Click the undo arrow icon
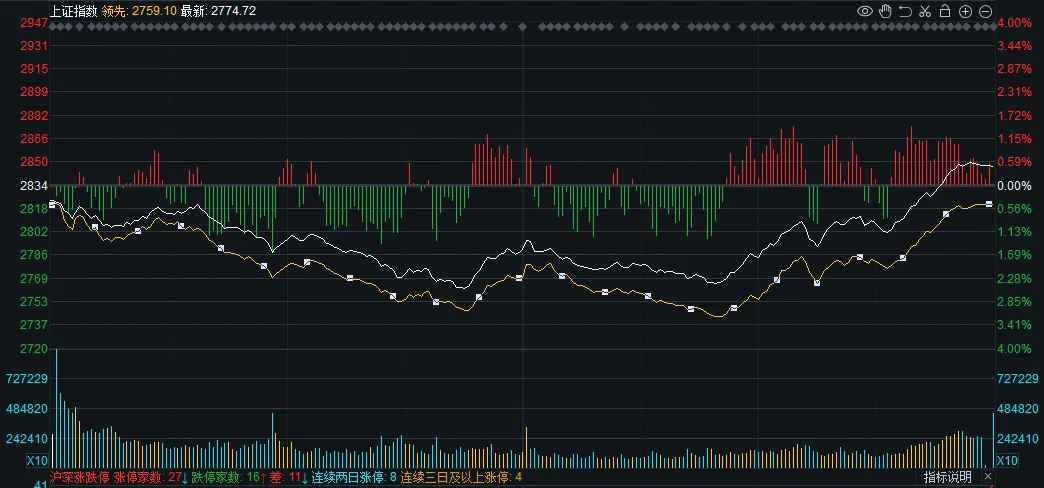The width and height of the screenshot is (1044, 488). 905,11
